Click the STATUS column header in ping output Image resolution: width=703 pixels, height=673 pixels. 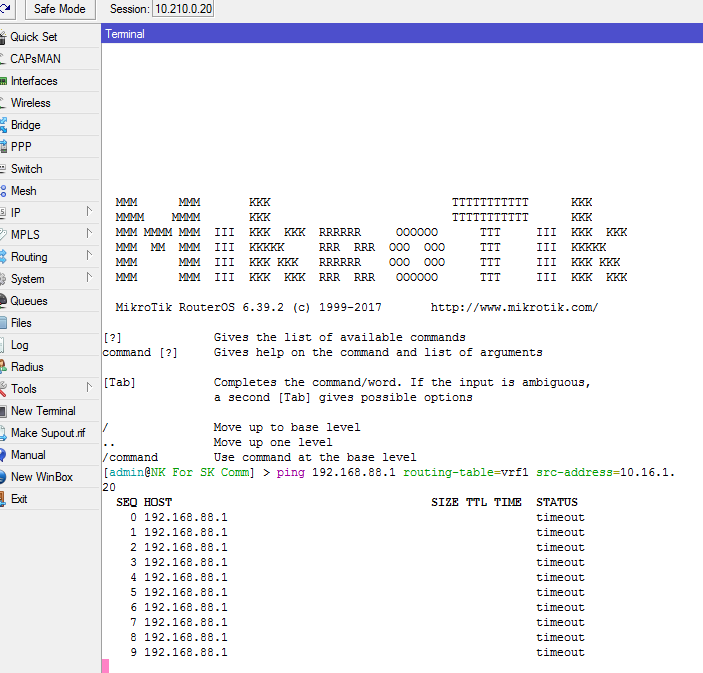(557, 502)
